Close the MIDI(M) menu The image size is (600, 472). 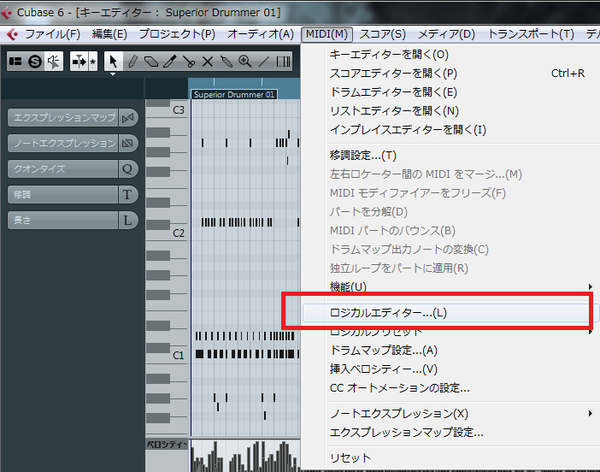(x=327, y=34)
